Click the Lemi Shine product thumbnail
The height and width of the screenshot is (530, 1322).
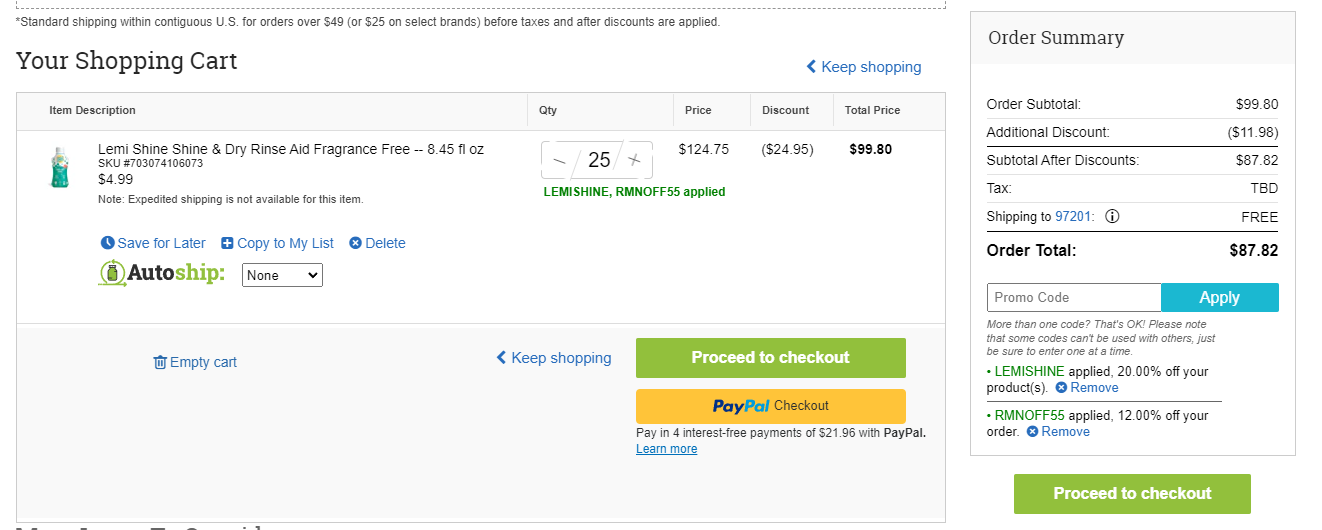coord(58,168)
